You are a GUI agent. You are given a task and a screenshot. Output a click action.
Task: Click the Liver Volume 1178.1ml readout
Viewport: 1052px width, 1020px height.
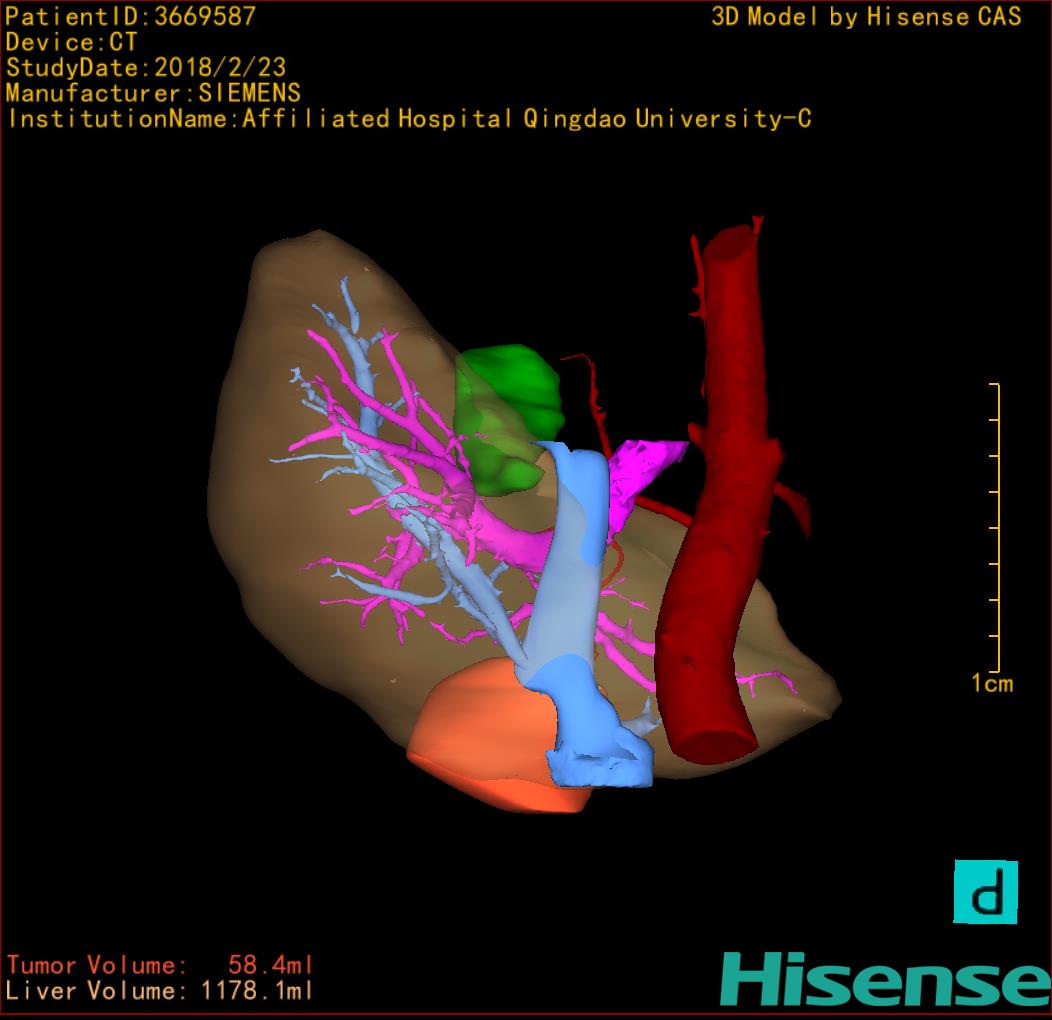160,991
